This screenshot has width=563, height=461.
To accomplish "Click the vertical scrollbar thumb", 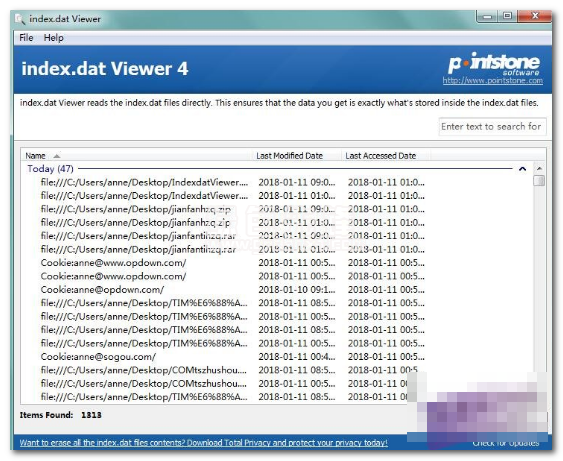I will 539,180.
